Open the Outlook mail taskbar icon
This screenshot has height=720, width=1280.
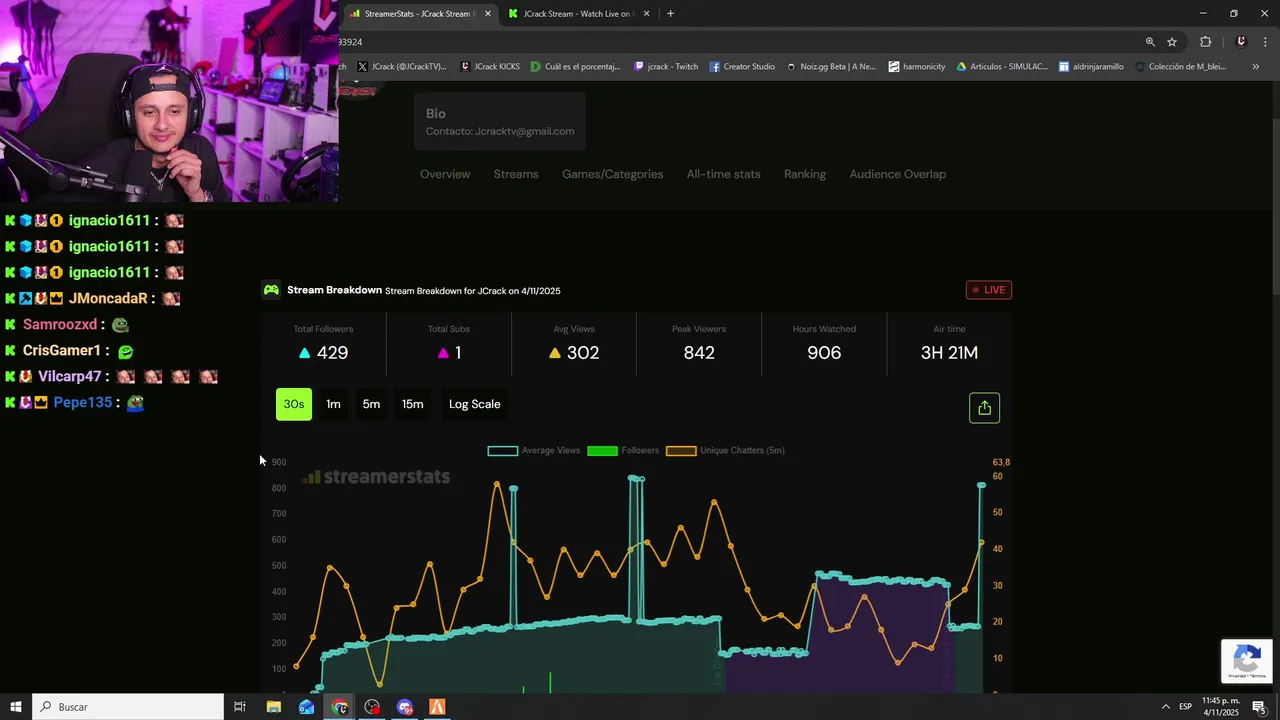click(306, 707)
